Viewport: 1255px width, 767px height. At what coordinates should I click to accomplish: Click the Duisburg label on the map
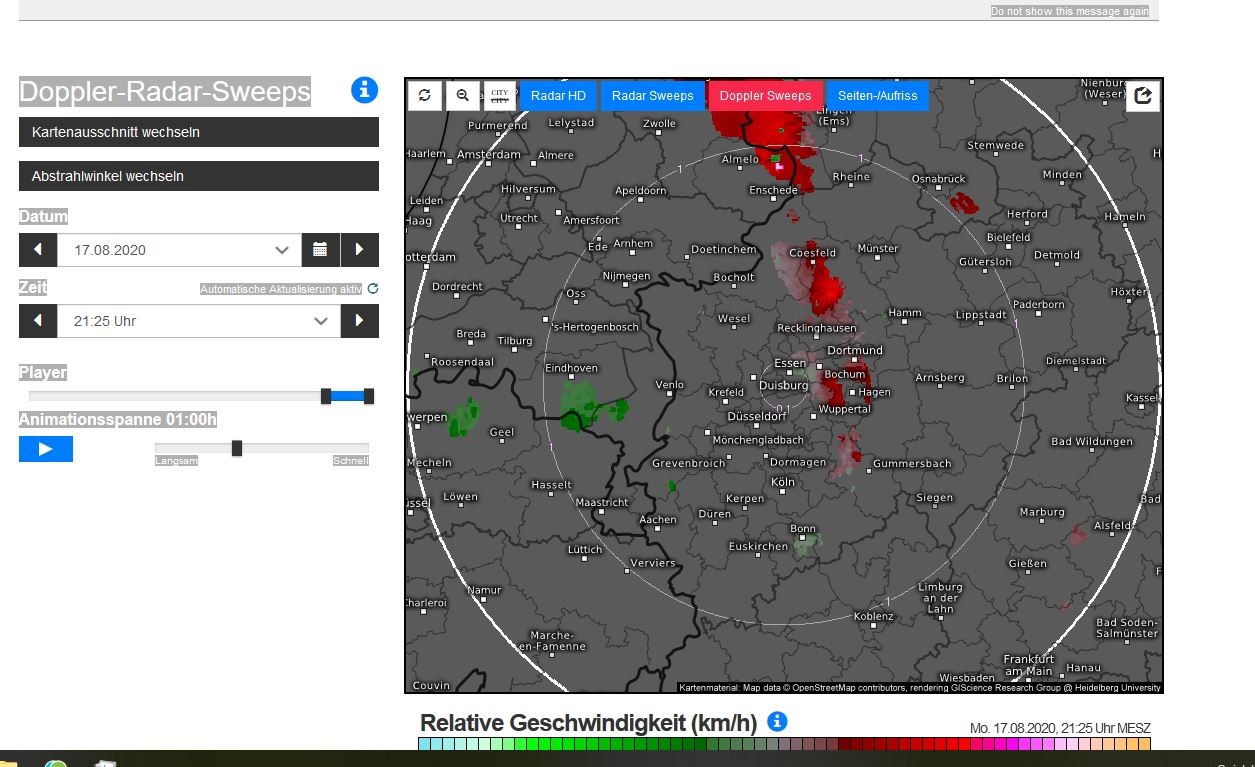(784, 385)
